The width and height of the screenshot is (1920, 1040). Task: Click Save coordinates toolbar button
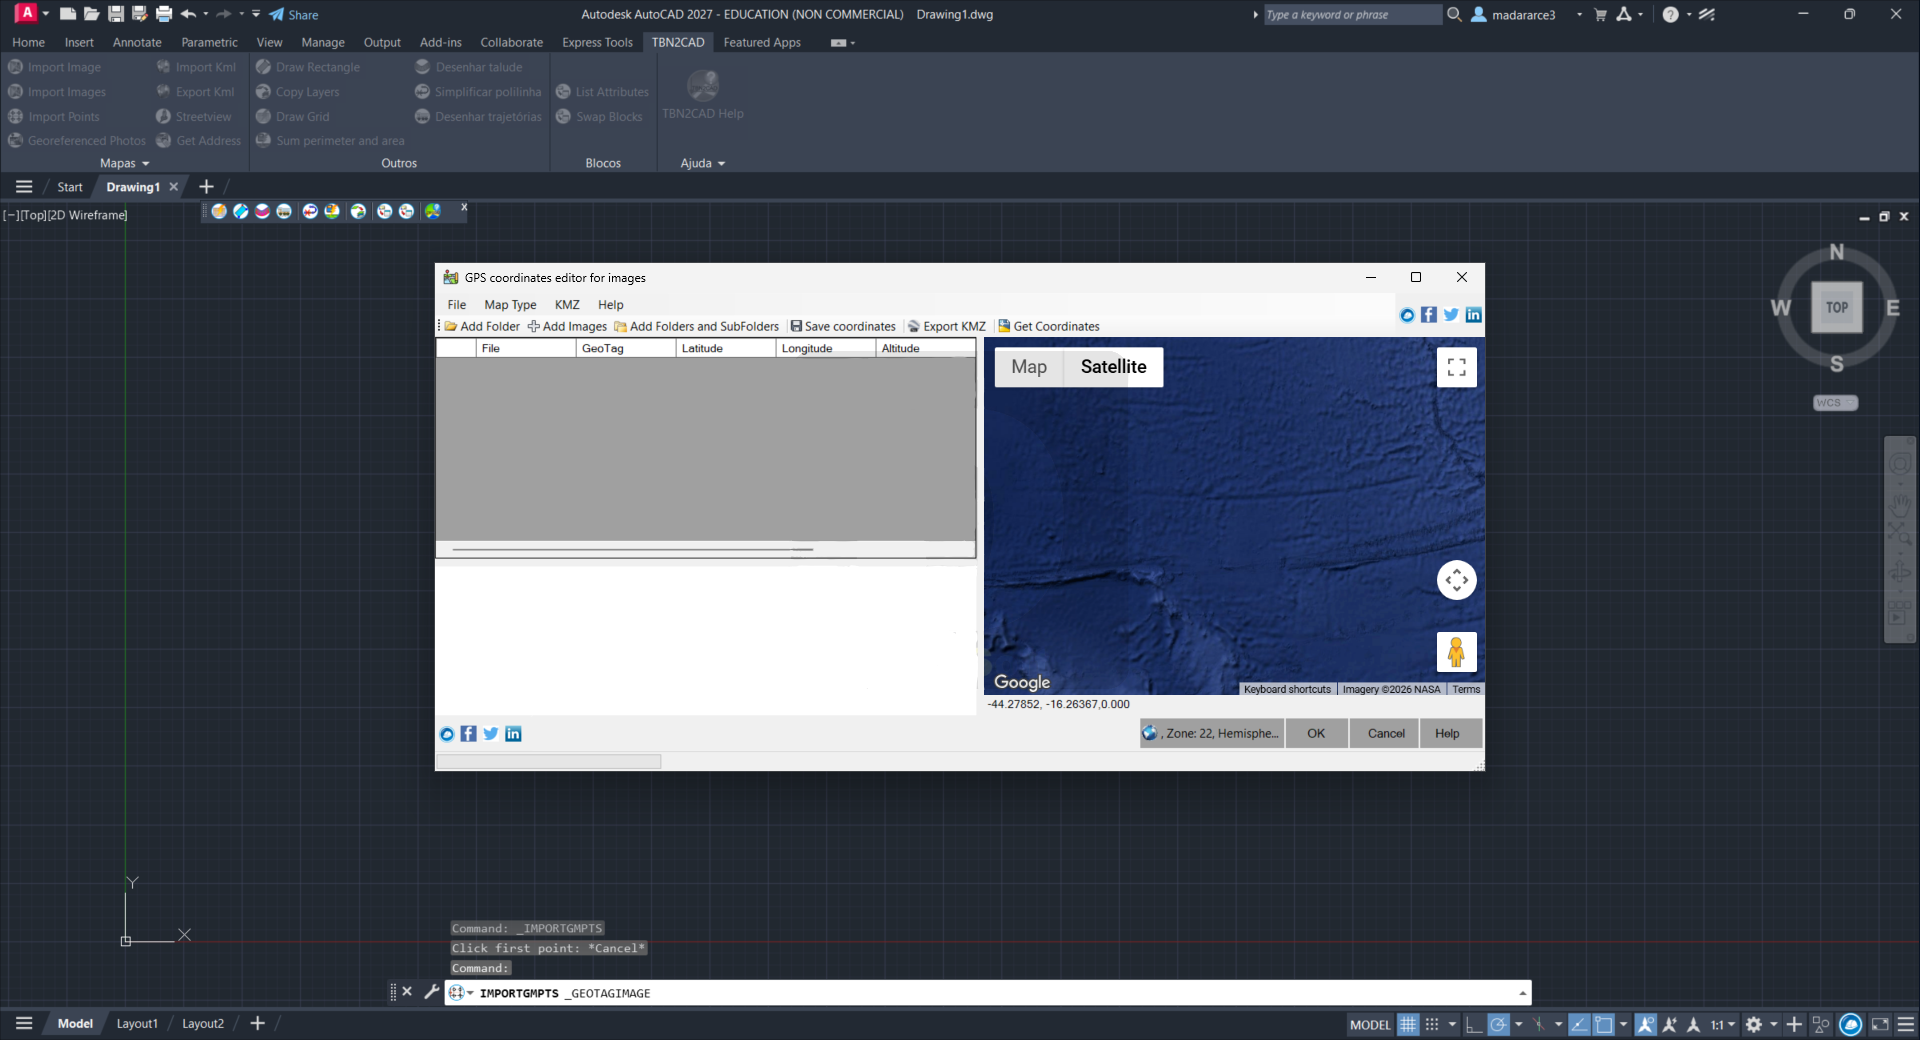click(843, 326)
